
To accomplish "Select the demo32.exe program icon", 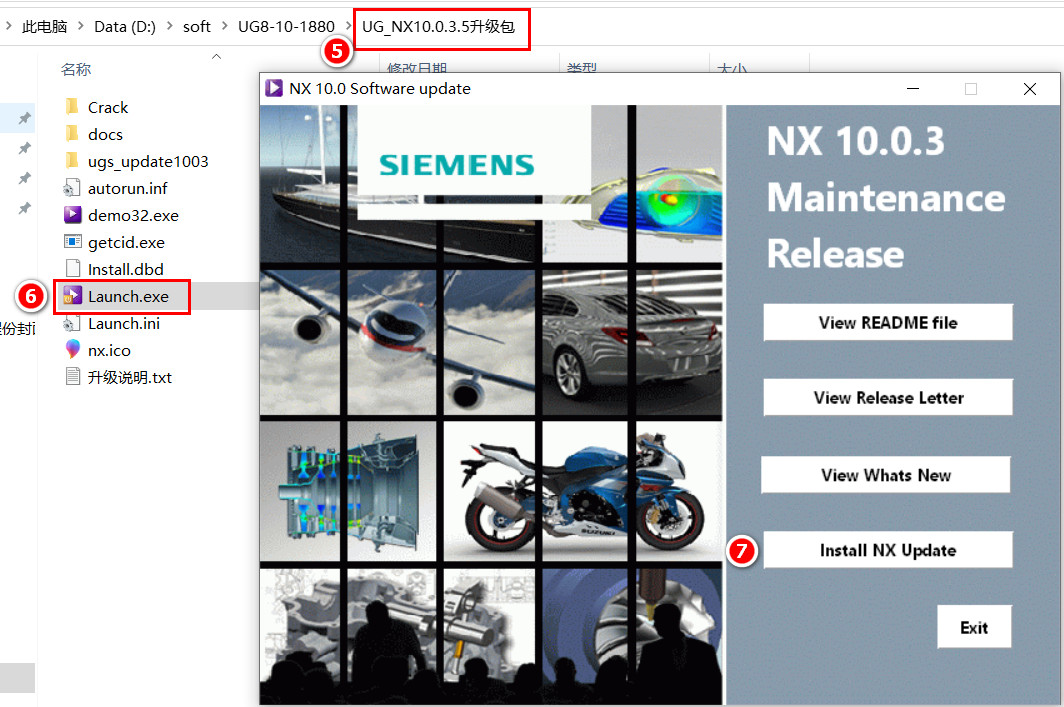I will (72, 215).
